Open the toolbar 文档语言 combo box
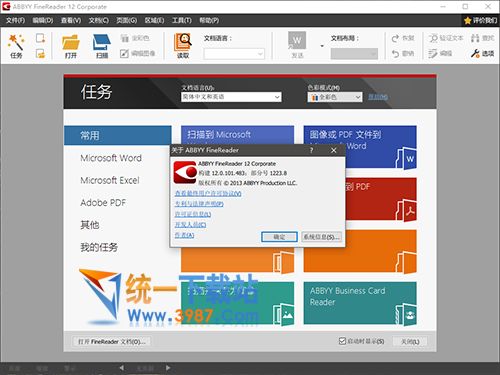500x375 pixels. point(234,54)
